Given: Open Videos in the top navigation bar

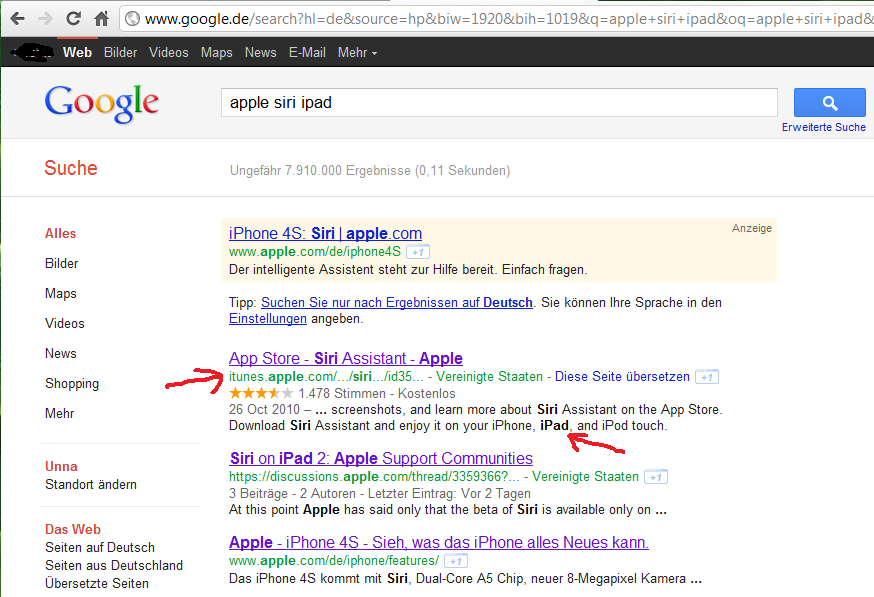Looking at the screenshot, I should pos(168,52).
